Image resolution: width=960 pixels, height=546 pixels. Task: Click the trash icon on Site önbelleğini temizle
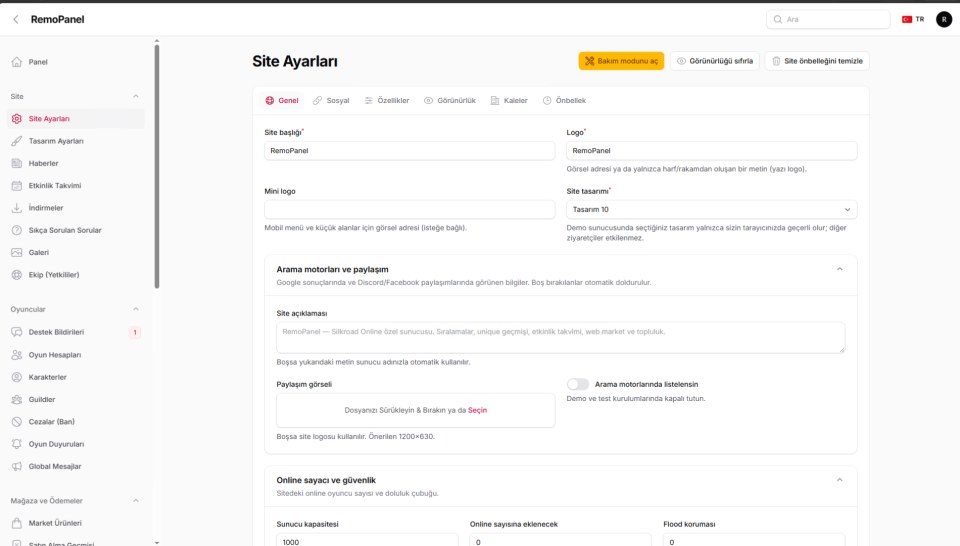[776, 61]
